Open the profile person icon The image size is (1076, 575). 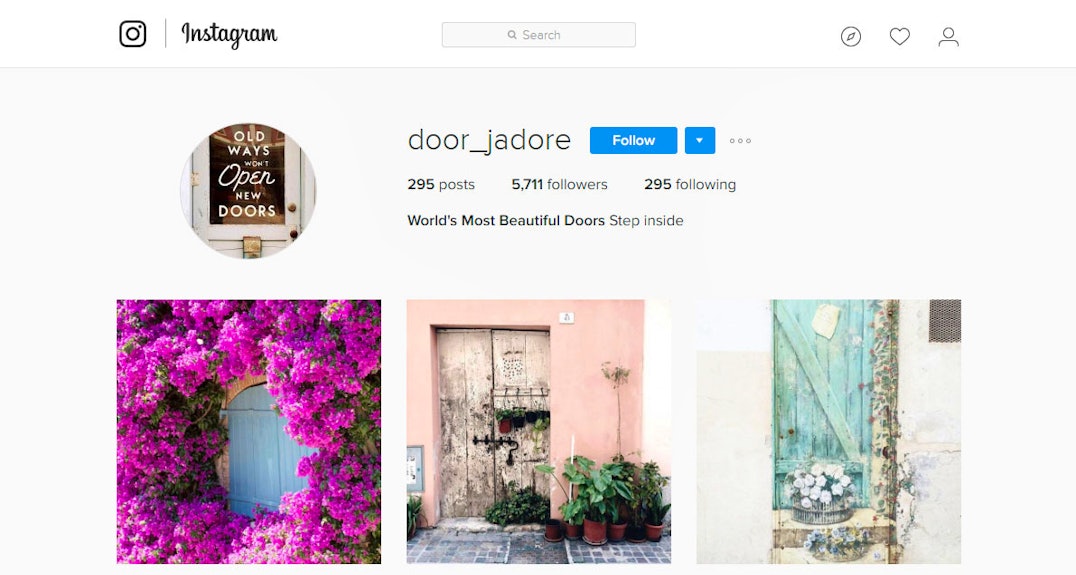tap(948, 36)
